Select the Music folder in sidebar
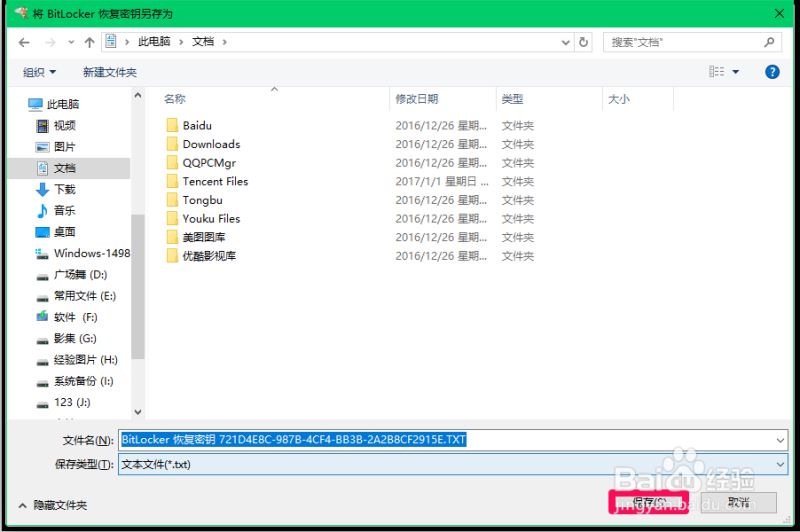The width and height of the screenshot is (800, 532). pos(64,210)
